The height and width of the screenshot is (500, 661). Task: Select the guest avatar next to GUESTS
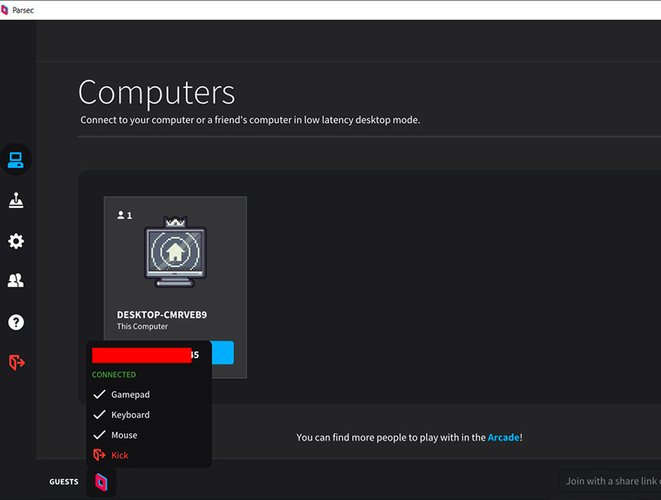[101, 482]
